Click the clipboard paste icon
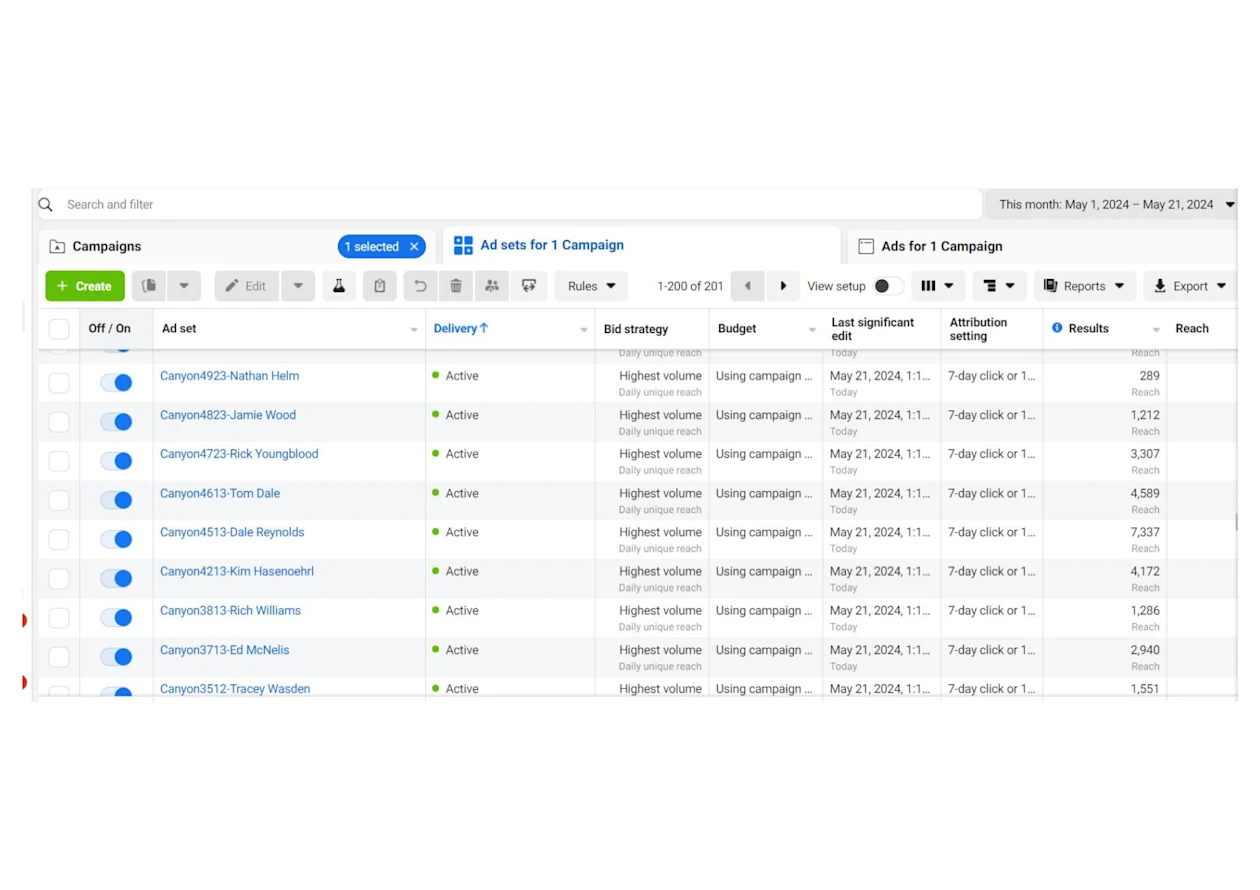The image size is (1260, 890). coord(380,286)
